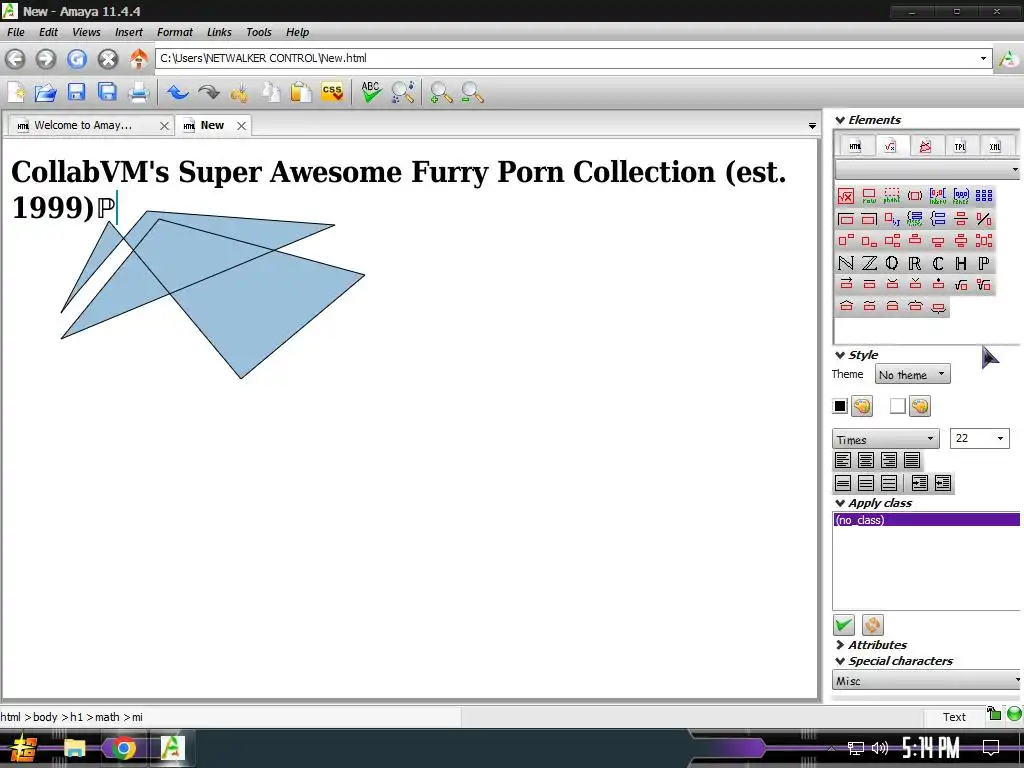This screenshot has width=1024, height=768.
Task: Increase paragraph indent
Action: (920, 483)
